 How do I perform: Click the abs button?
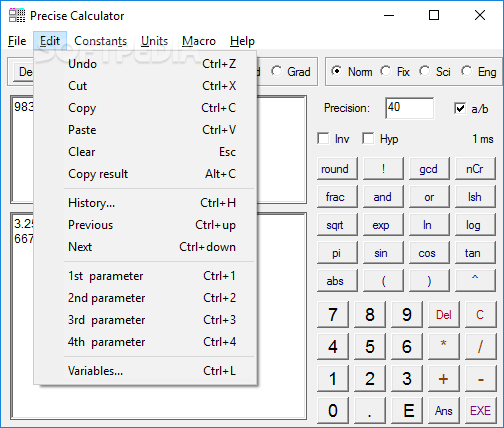(x=337, y=281)
